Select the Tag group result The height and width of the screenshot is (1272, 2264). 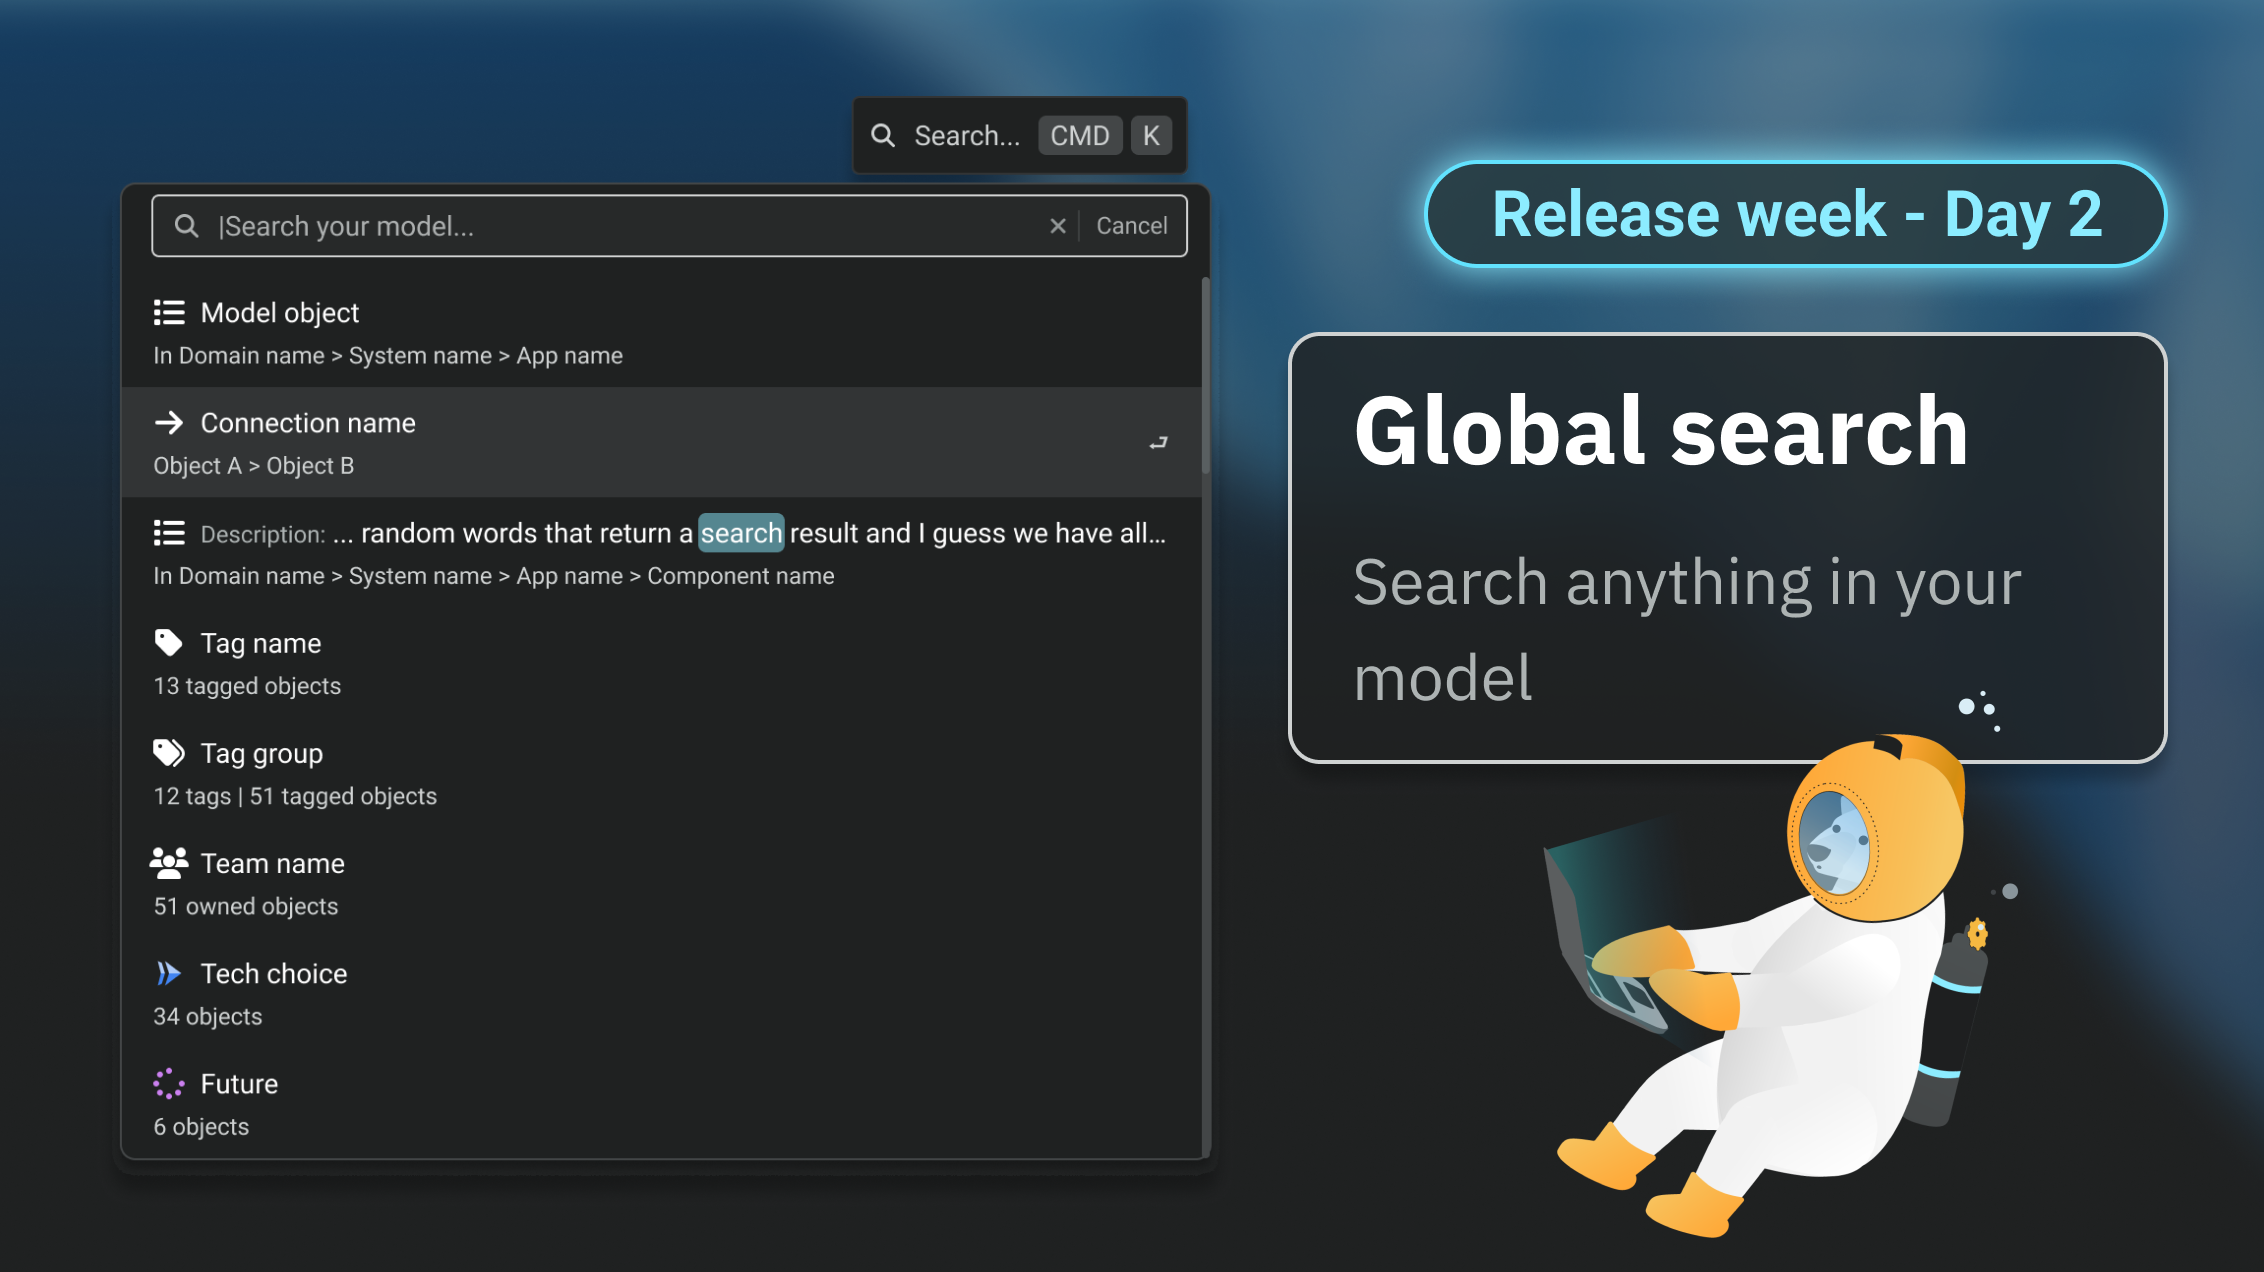661,773
